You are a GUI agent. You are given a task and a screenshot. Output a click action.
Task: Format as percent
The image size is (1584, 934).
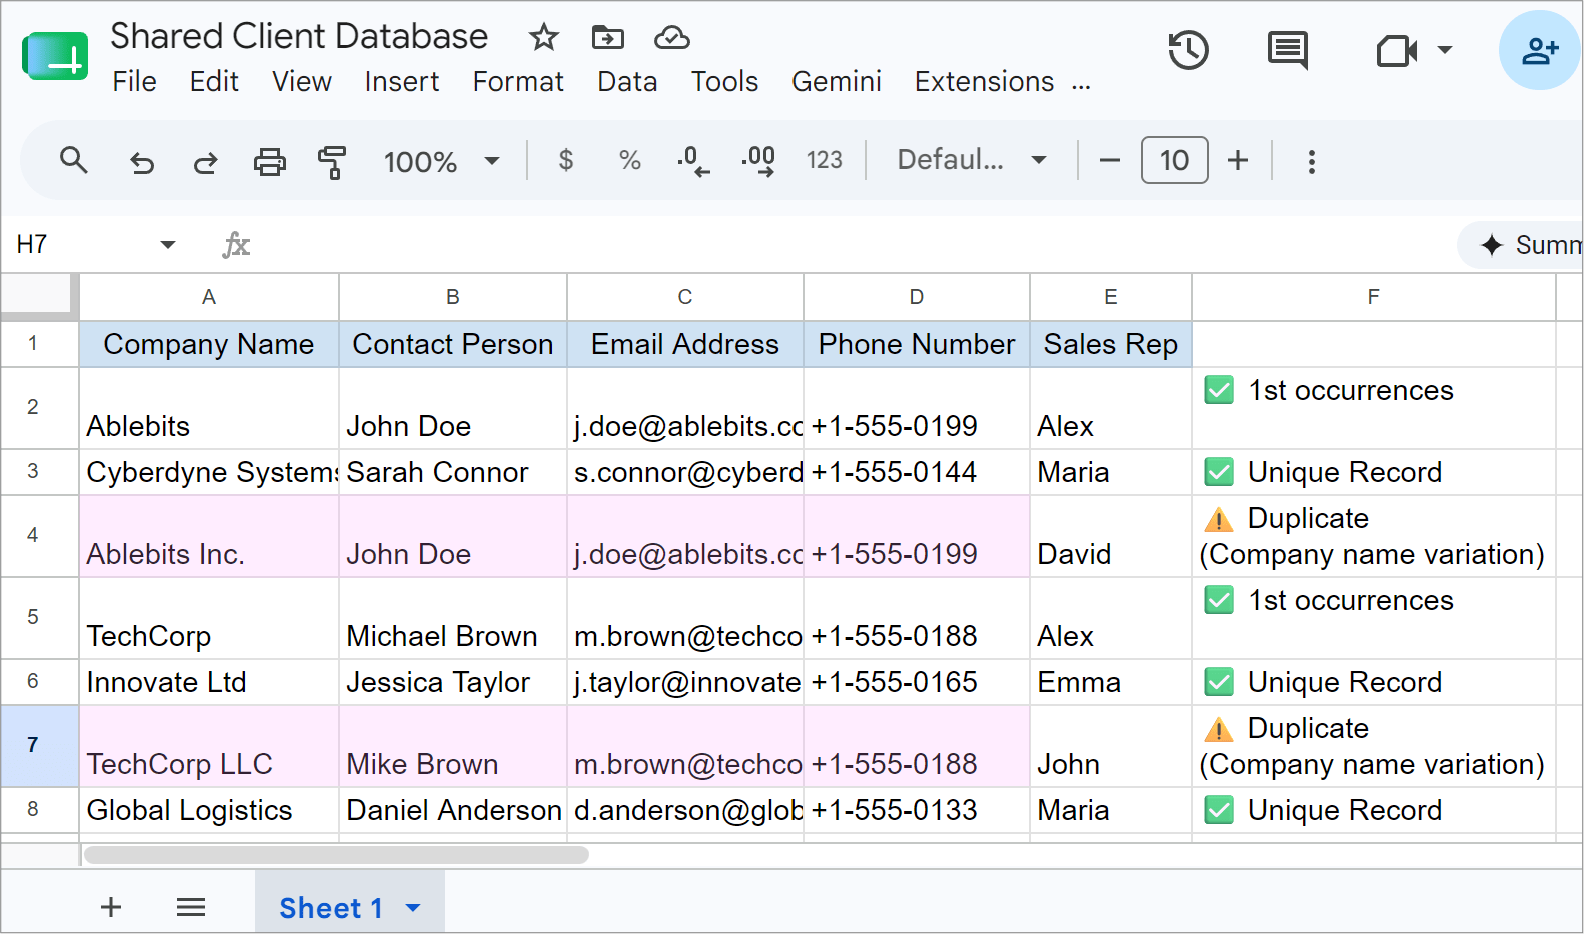pos(630,160)
